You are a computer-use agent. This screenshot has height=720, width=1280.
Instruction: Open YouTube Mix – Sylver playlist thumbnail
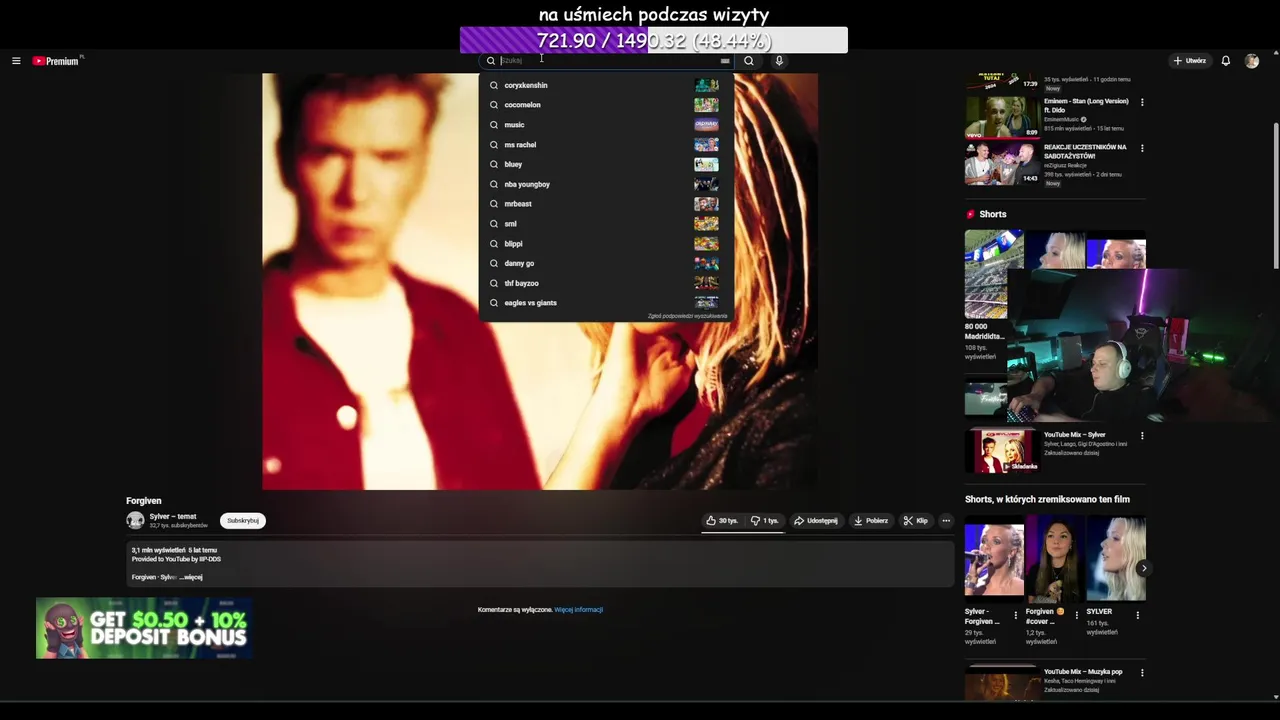pos(1002,451)
